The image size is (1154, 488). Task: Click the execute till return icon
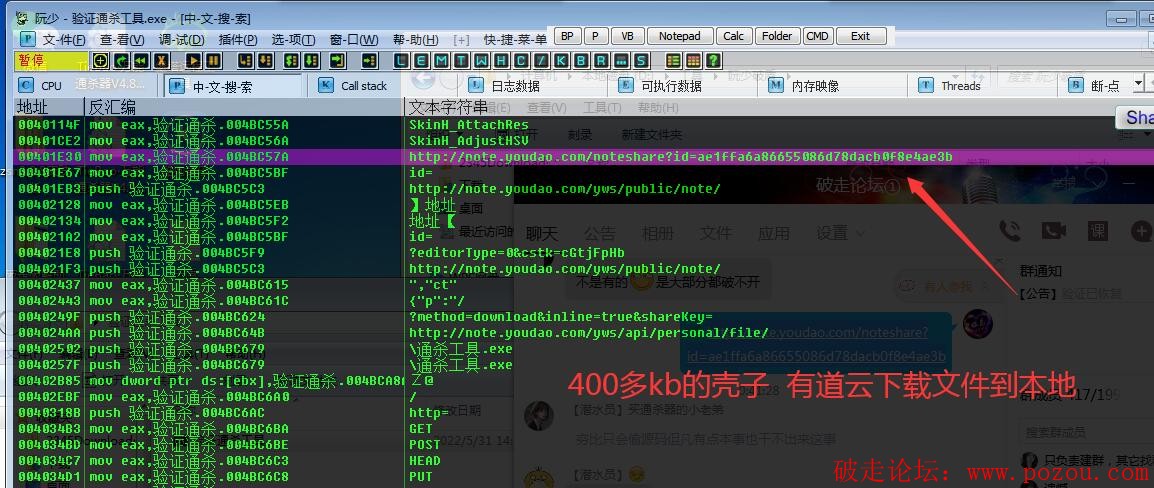coord(338,60)
